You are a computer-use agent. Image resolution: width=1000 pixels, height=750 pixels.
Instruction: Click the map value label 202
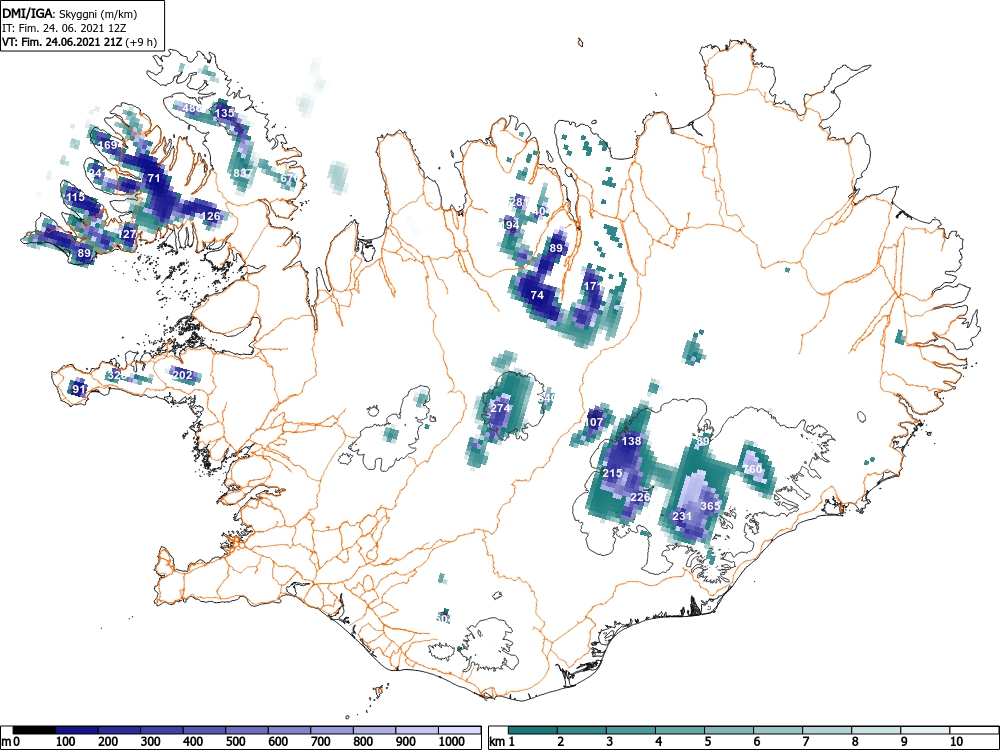[183, 375]
